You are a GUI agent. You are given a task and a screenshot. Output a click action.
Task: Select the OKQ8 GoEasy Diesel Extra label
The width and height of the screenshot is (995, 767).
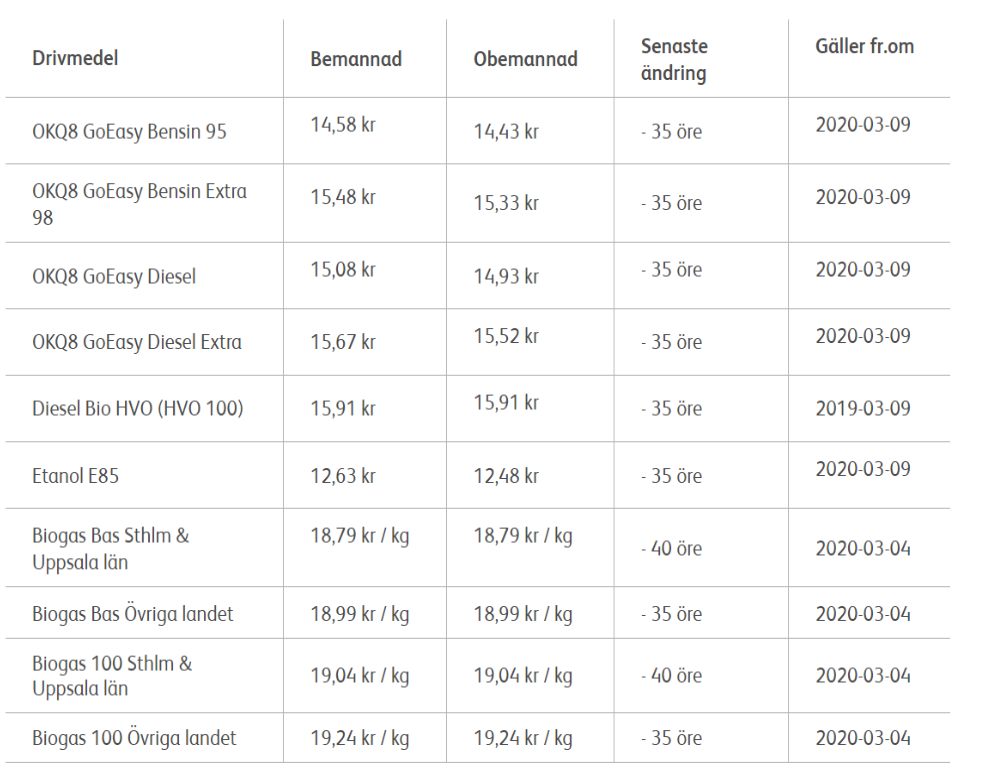click(136, 342)
